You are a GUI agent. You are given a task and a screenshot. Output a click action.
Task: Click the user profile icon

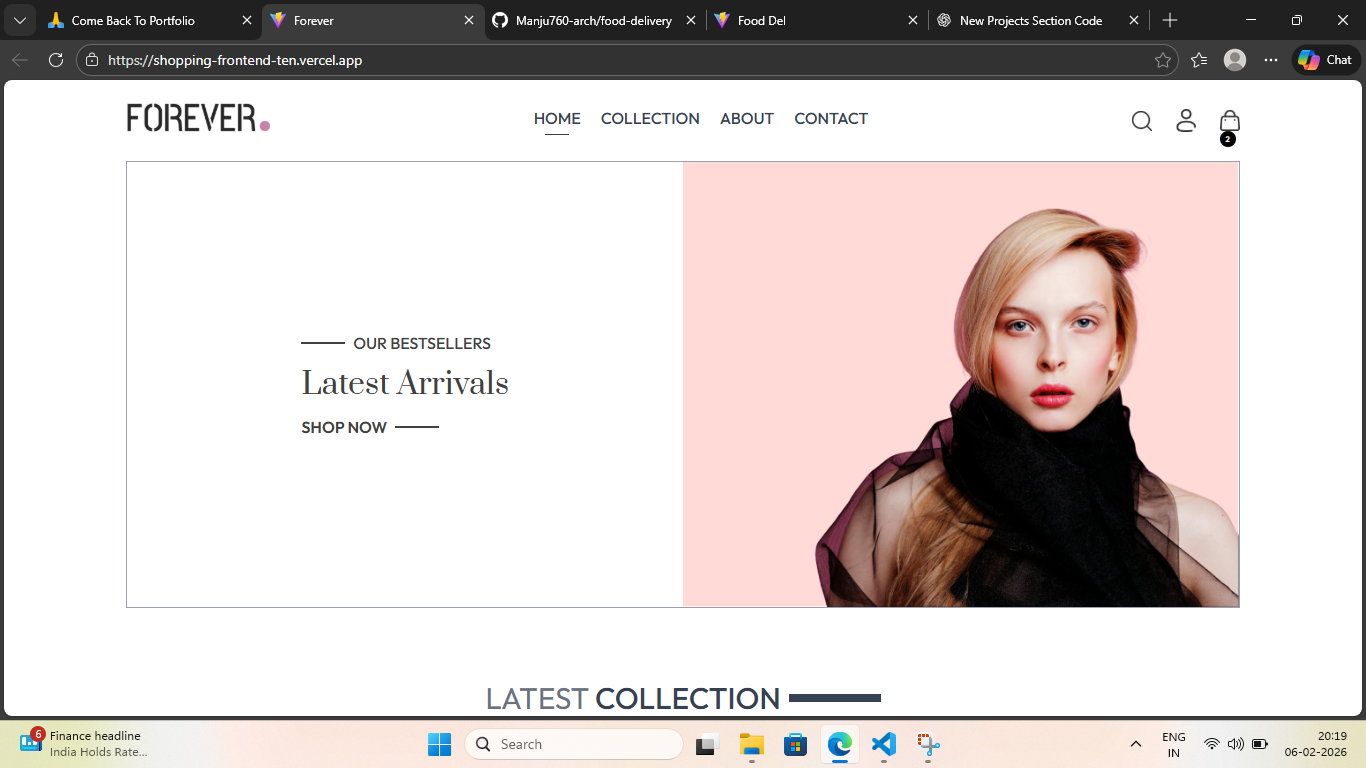click(x=1185, y=120)
